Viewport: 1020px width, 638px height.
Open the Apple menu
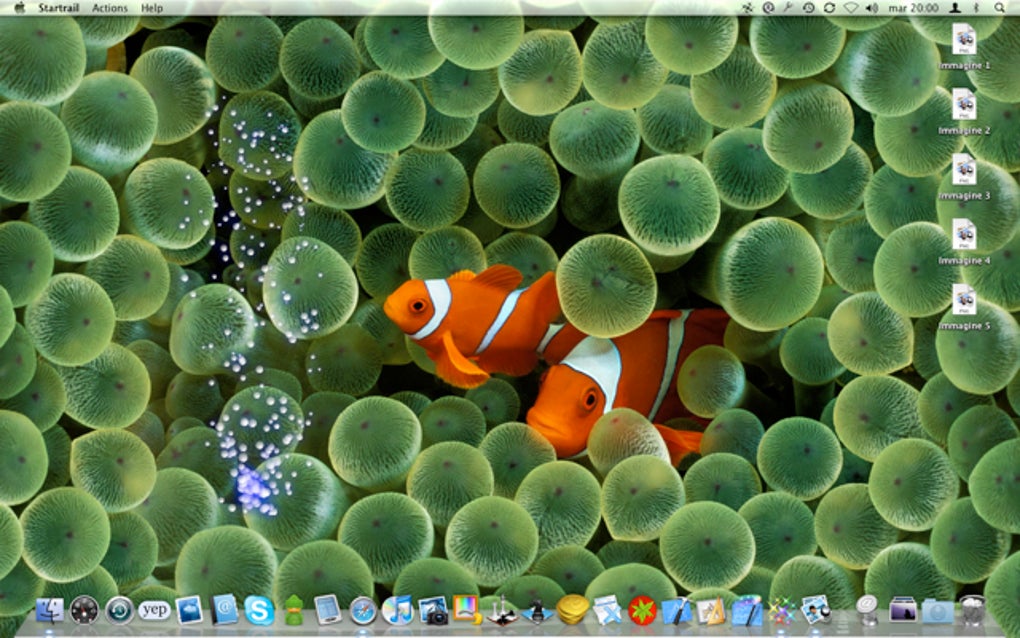pyautogui.click(x=19, y=8)
